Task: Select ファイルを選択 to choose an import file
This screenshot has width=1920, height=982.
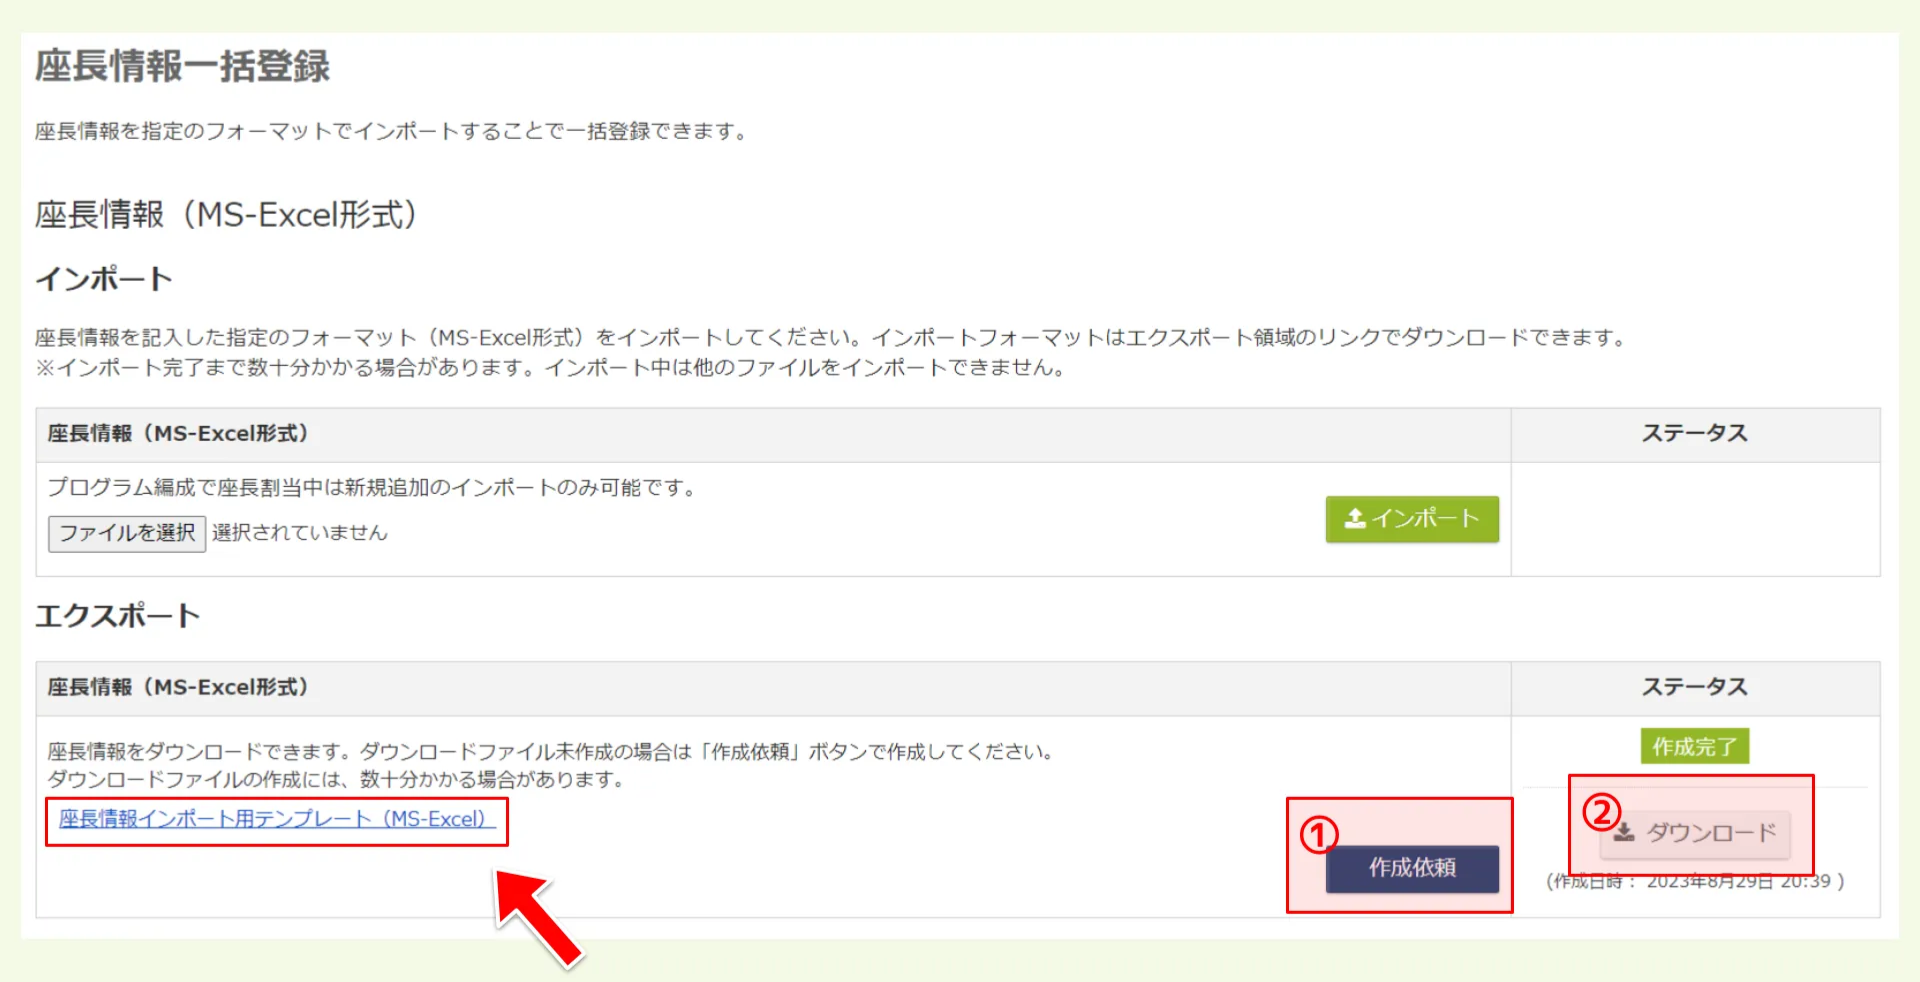Action: tap(126, 533)
